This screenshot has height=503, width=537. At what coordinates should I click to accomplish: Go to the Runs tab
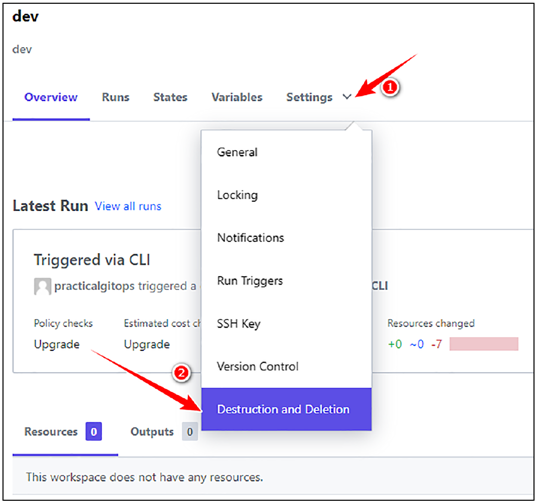(115, 97)
